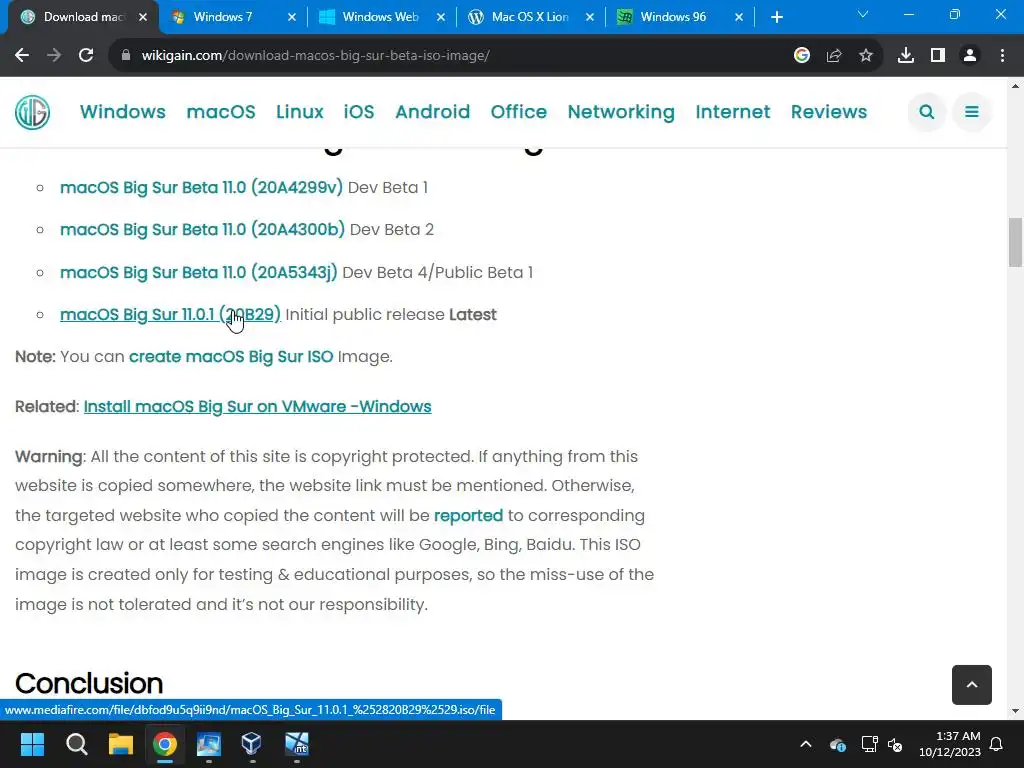Open the taskbar app with 'int' icon
The width and height of the screenshot is (1024, 768).
tap(296, 744)
